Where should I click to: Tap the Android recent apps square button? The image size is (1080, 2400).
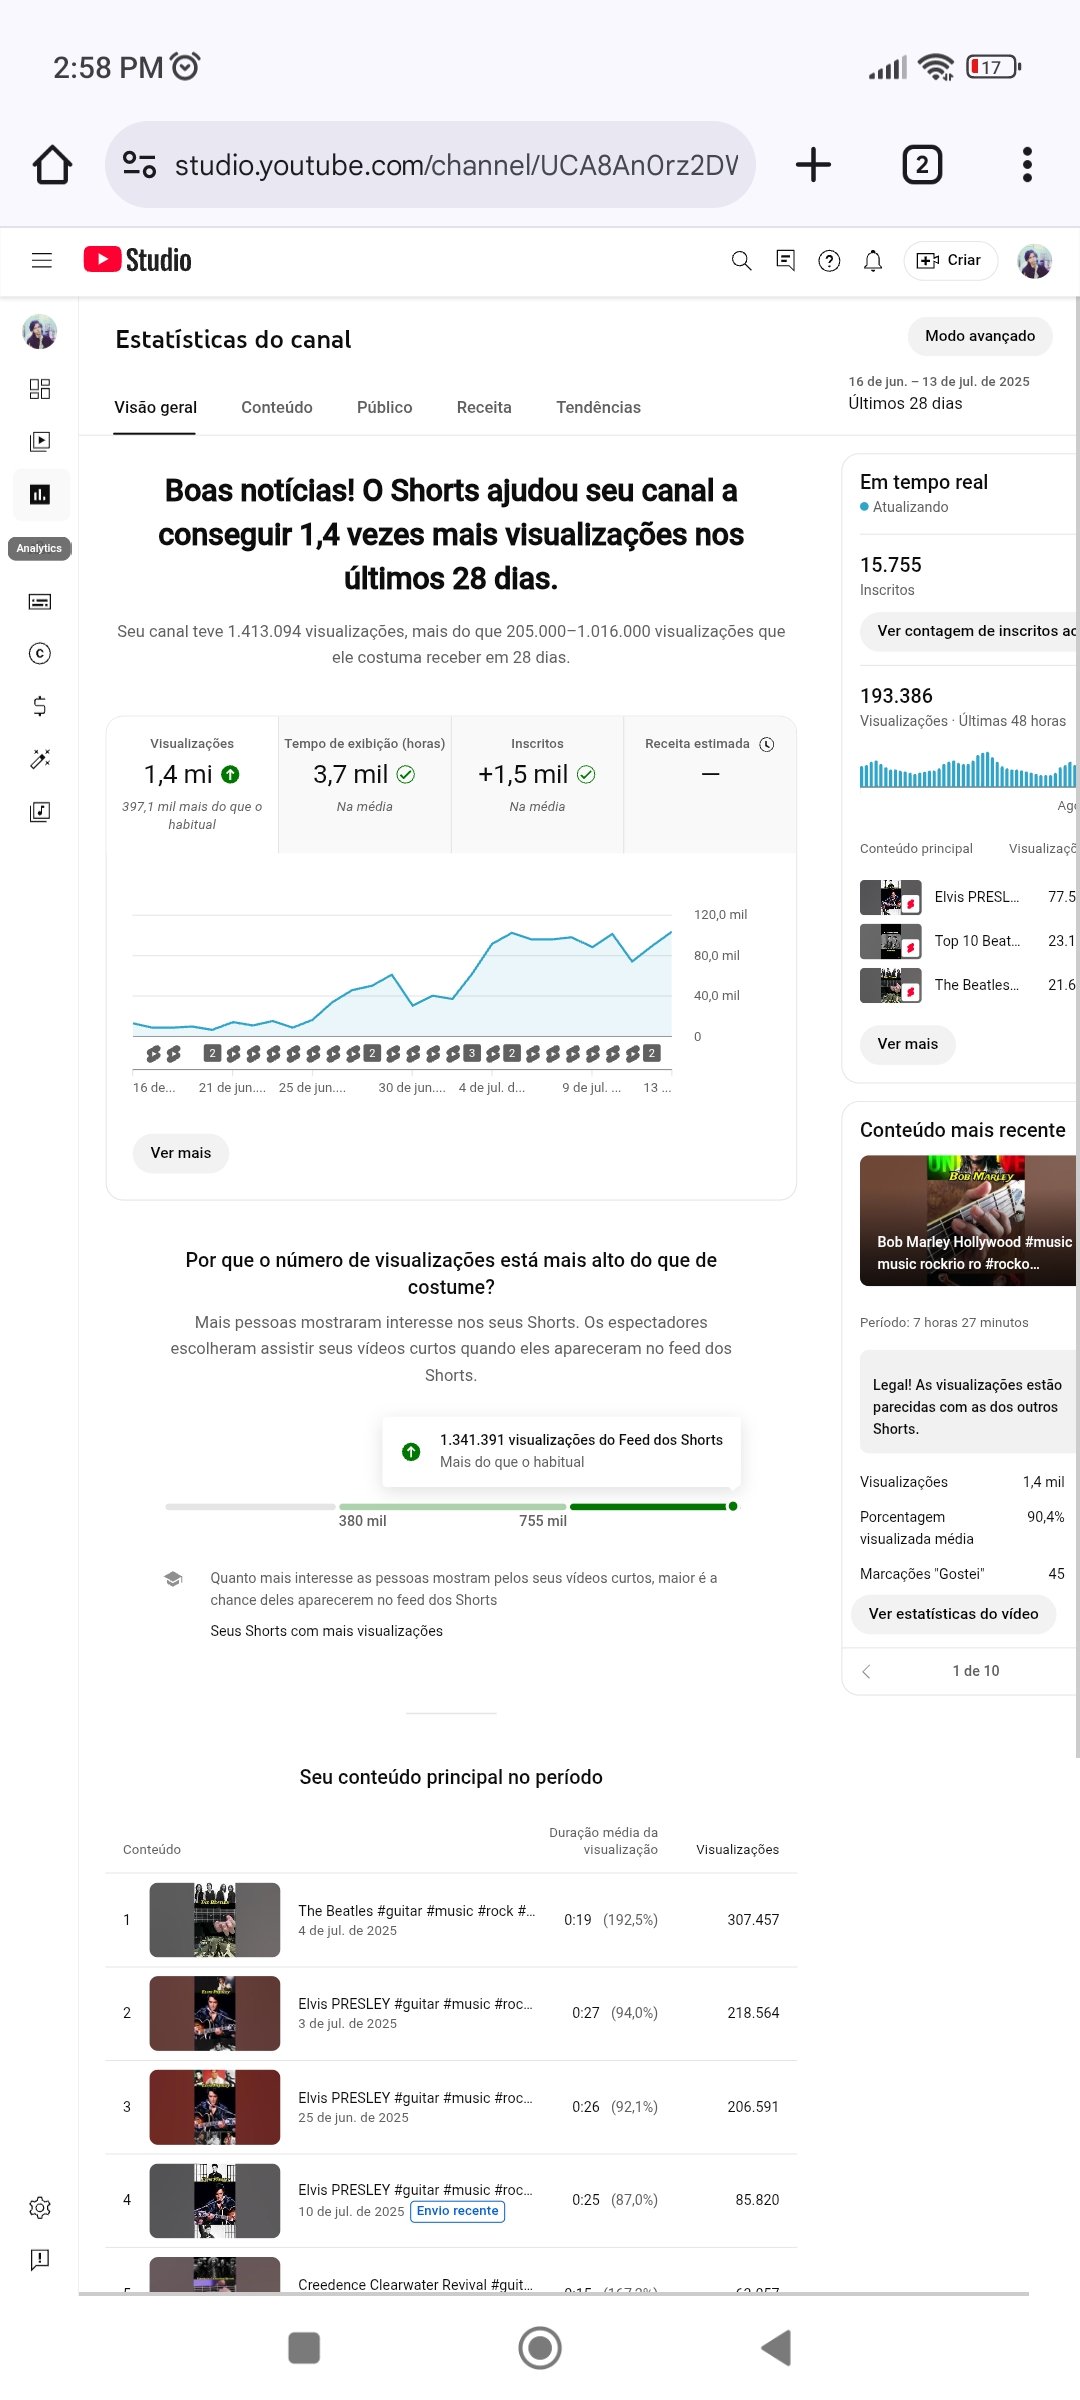(304, 2347)
